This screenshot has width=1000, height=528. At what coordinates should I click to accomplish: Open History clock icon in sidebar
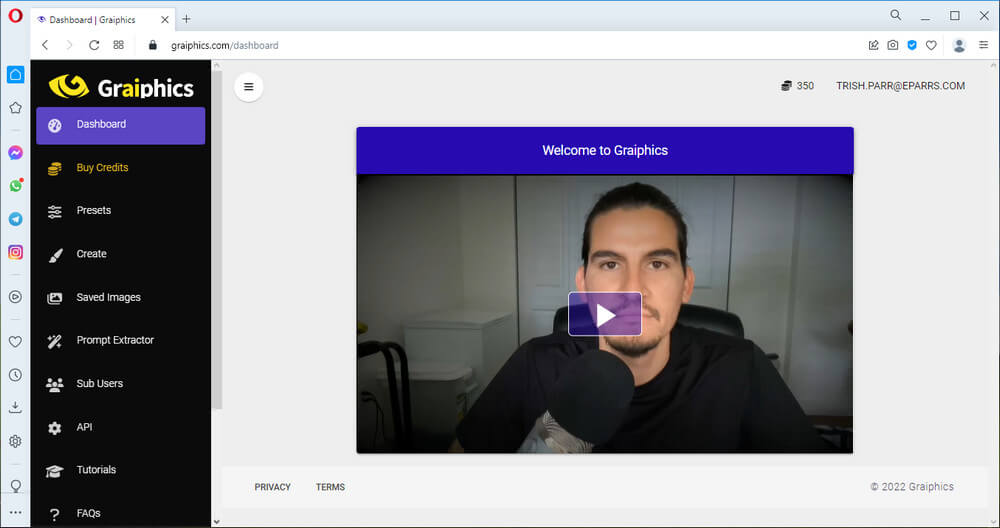15,375
